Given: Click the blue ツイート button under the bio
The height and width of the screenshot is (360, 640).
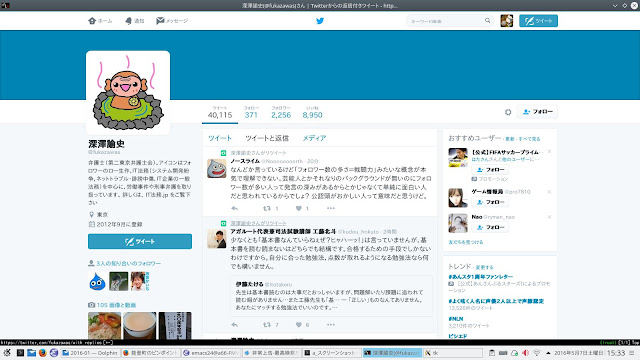Looking at the screenshot, I should [x=140, y=241].
